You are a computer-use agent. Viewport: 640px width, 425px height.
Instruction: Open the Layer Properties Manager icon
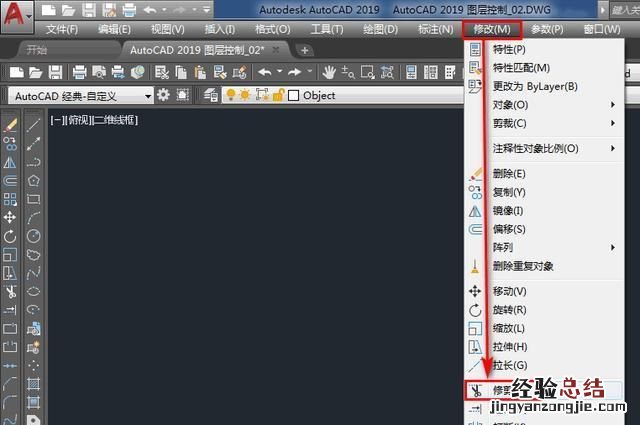pos(211,96)
